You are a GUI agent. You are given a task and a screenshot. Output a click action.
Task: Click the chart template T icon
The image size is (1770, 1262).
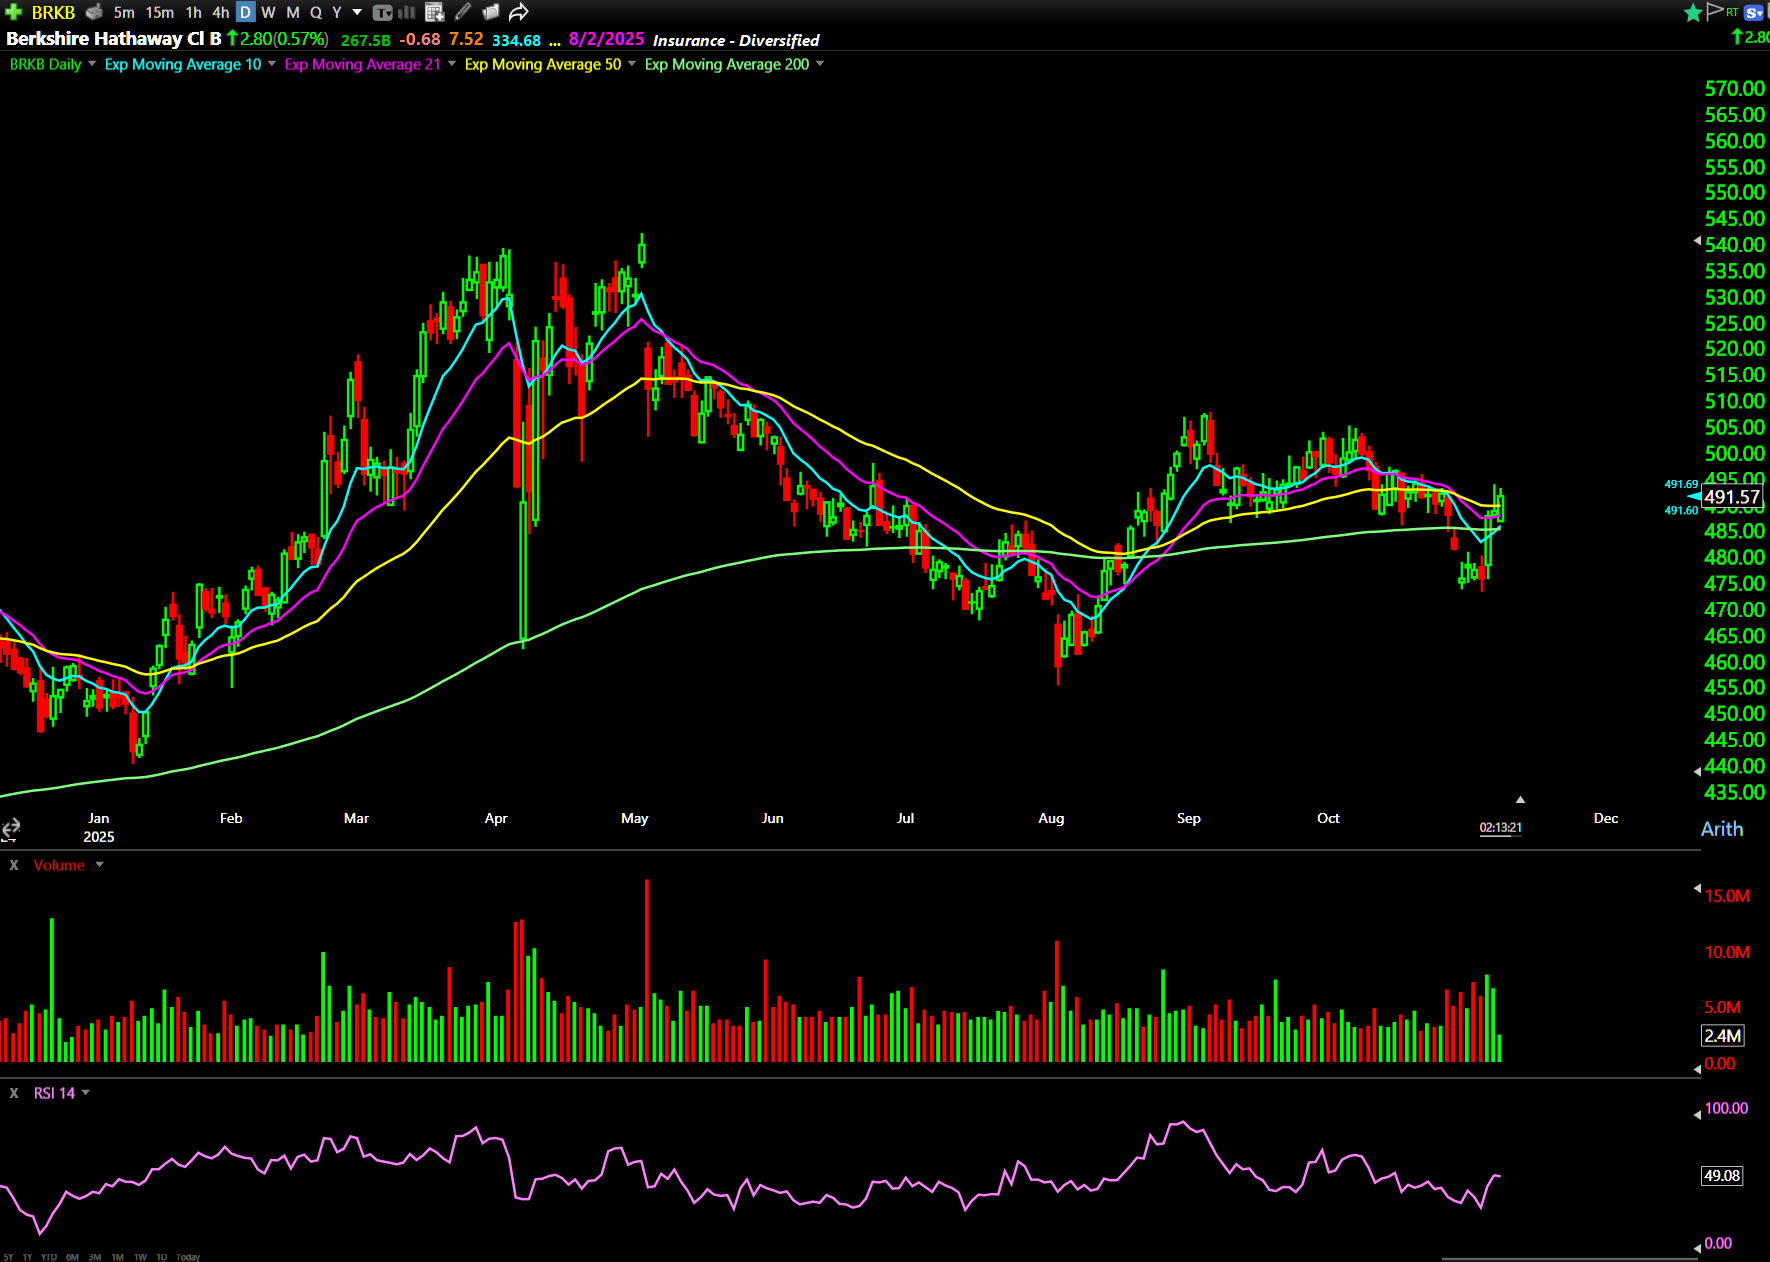(382, 12)
